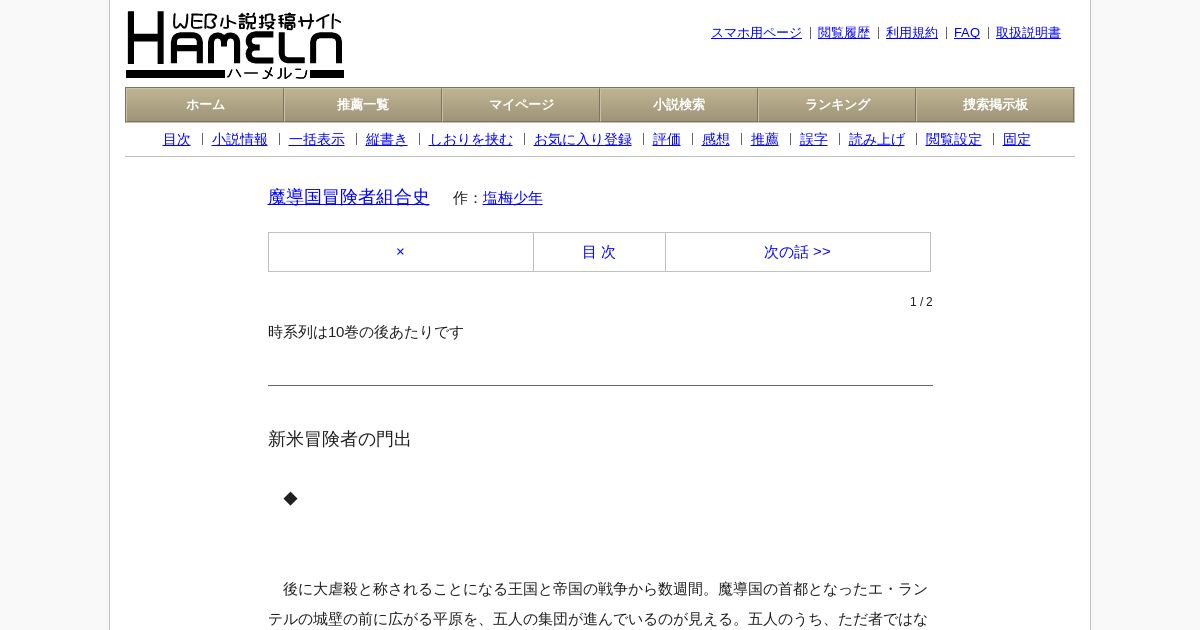Click the ◆ section marker

[x=290, y=498]
